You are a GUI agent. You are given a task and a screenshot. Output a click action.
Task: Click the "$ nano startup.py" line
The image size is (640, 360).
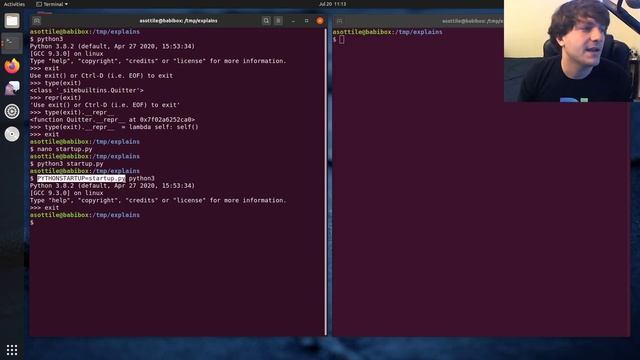(x=61, y=149)
